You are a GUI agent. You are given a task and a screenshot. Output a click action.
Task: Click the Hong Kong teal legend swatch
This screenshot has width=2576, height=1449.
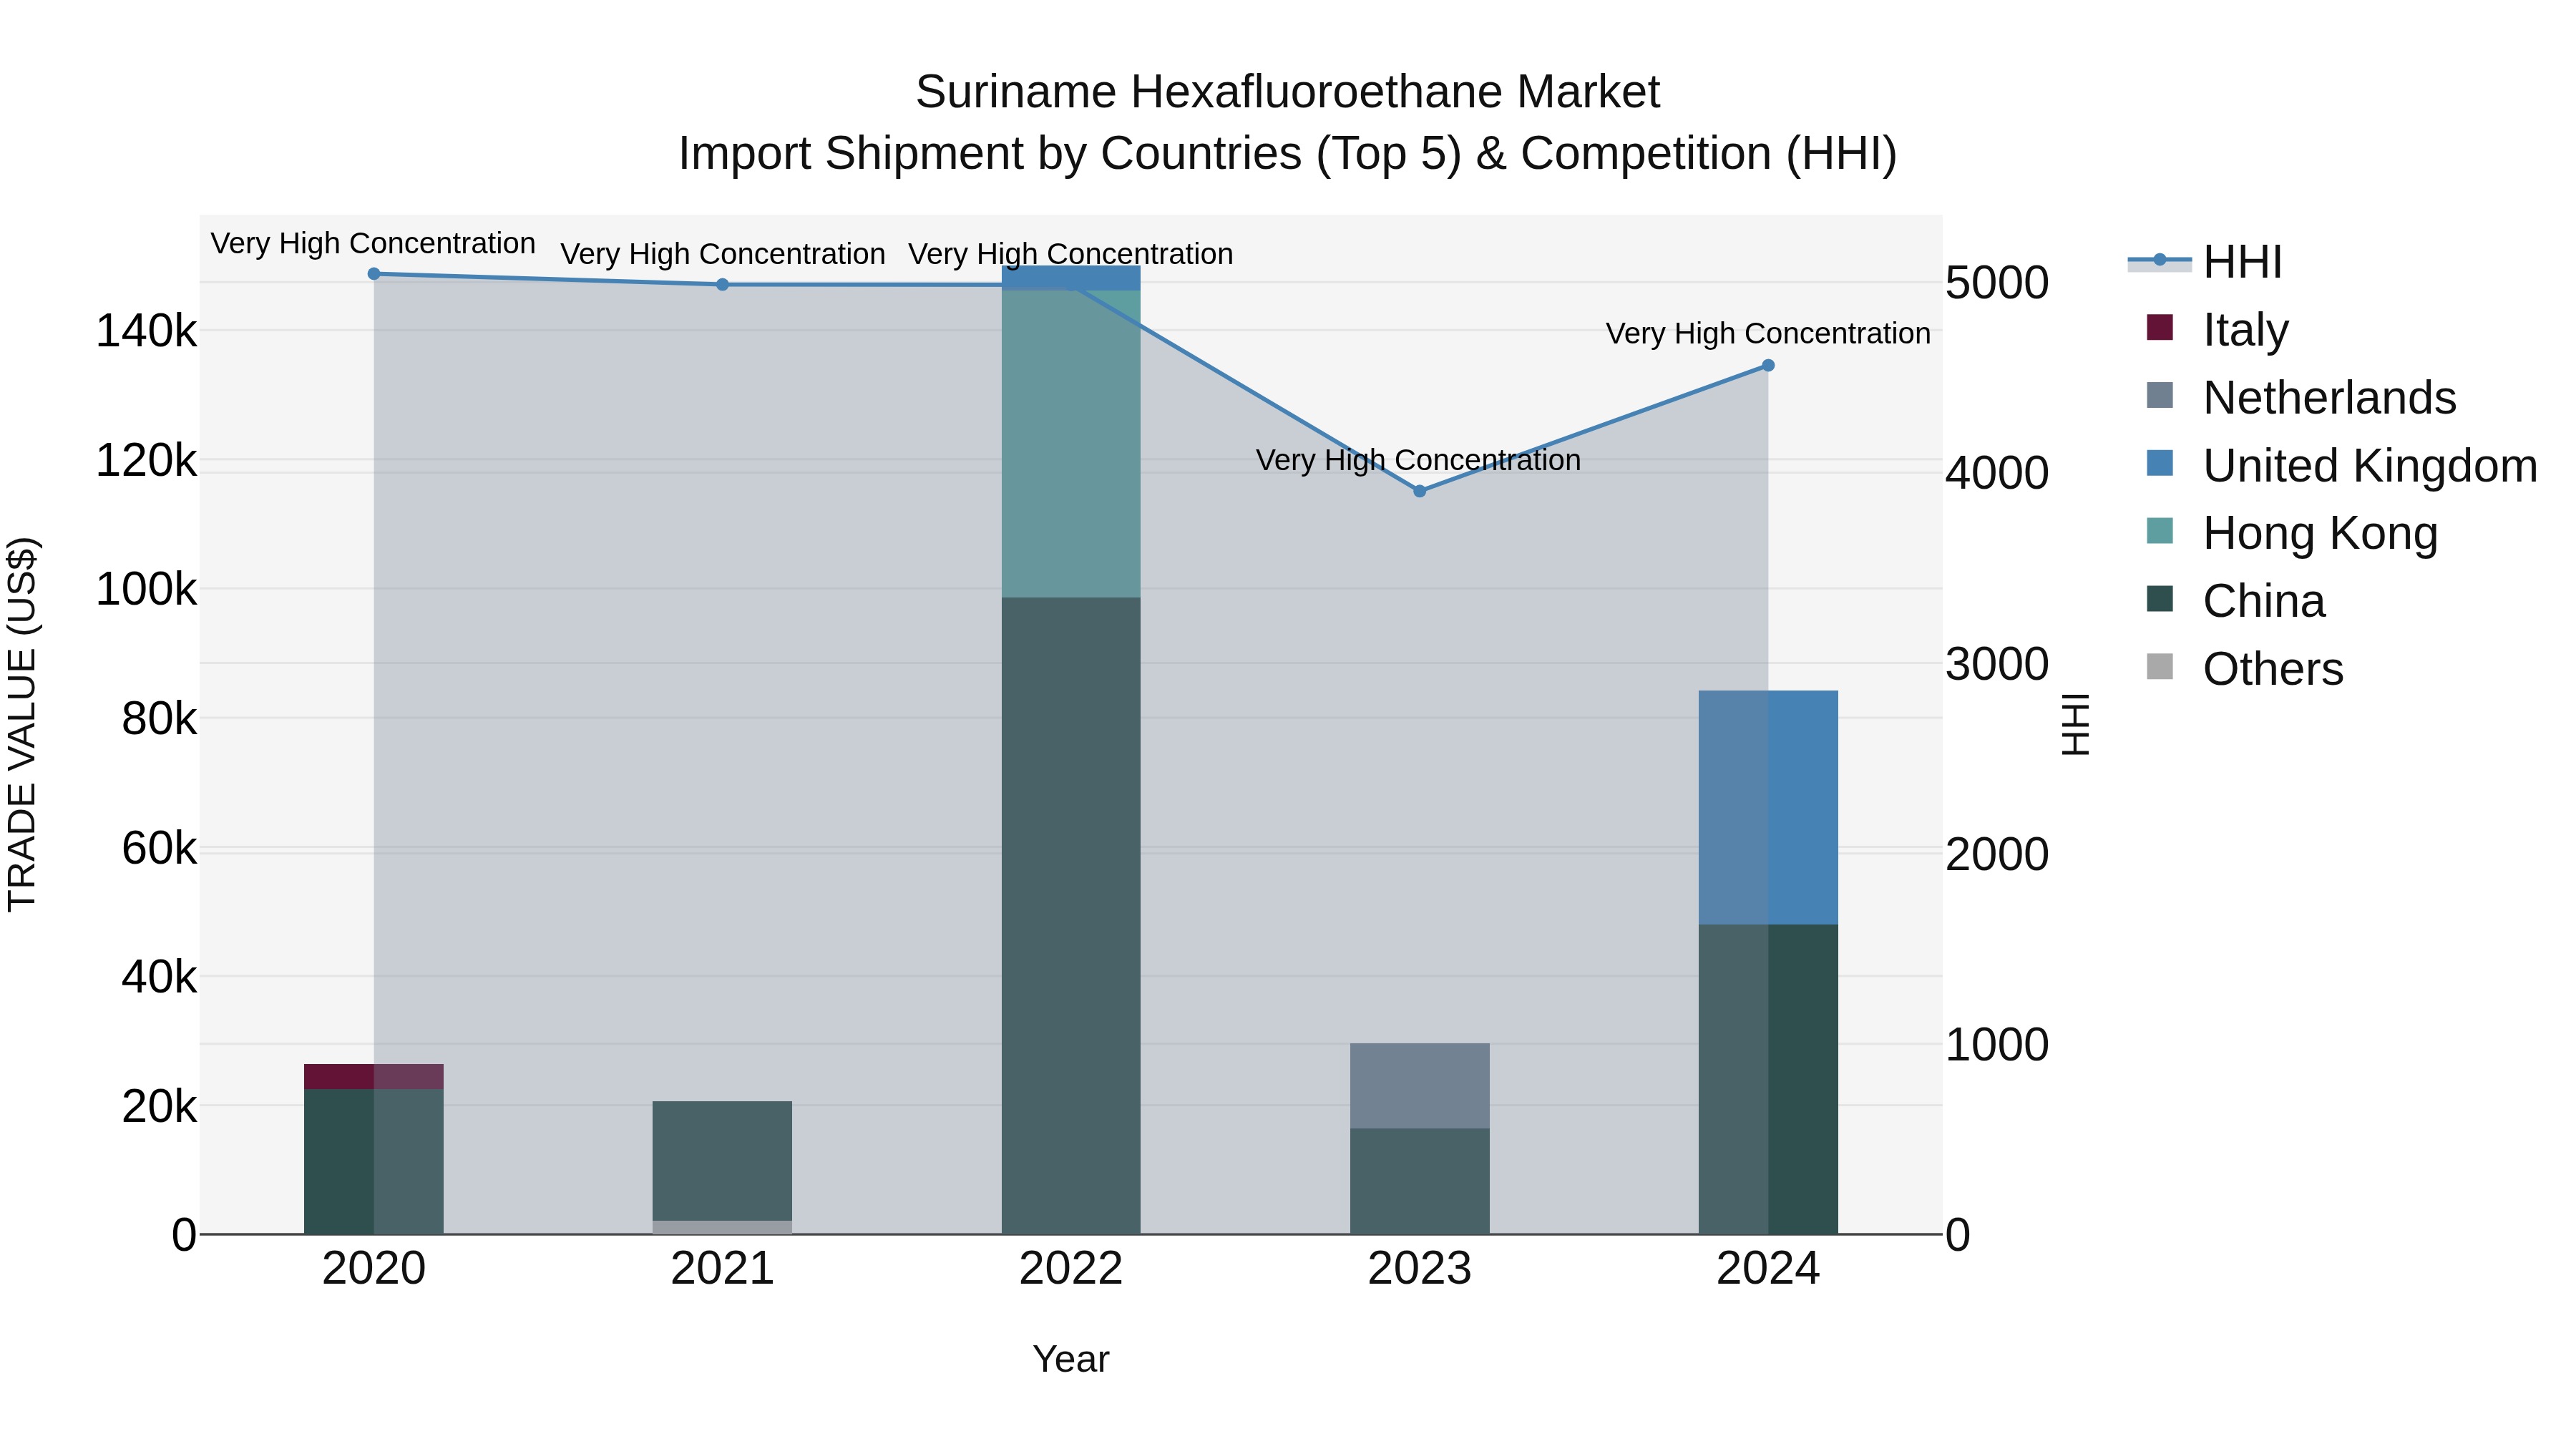click(2160, 531)
